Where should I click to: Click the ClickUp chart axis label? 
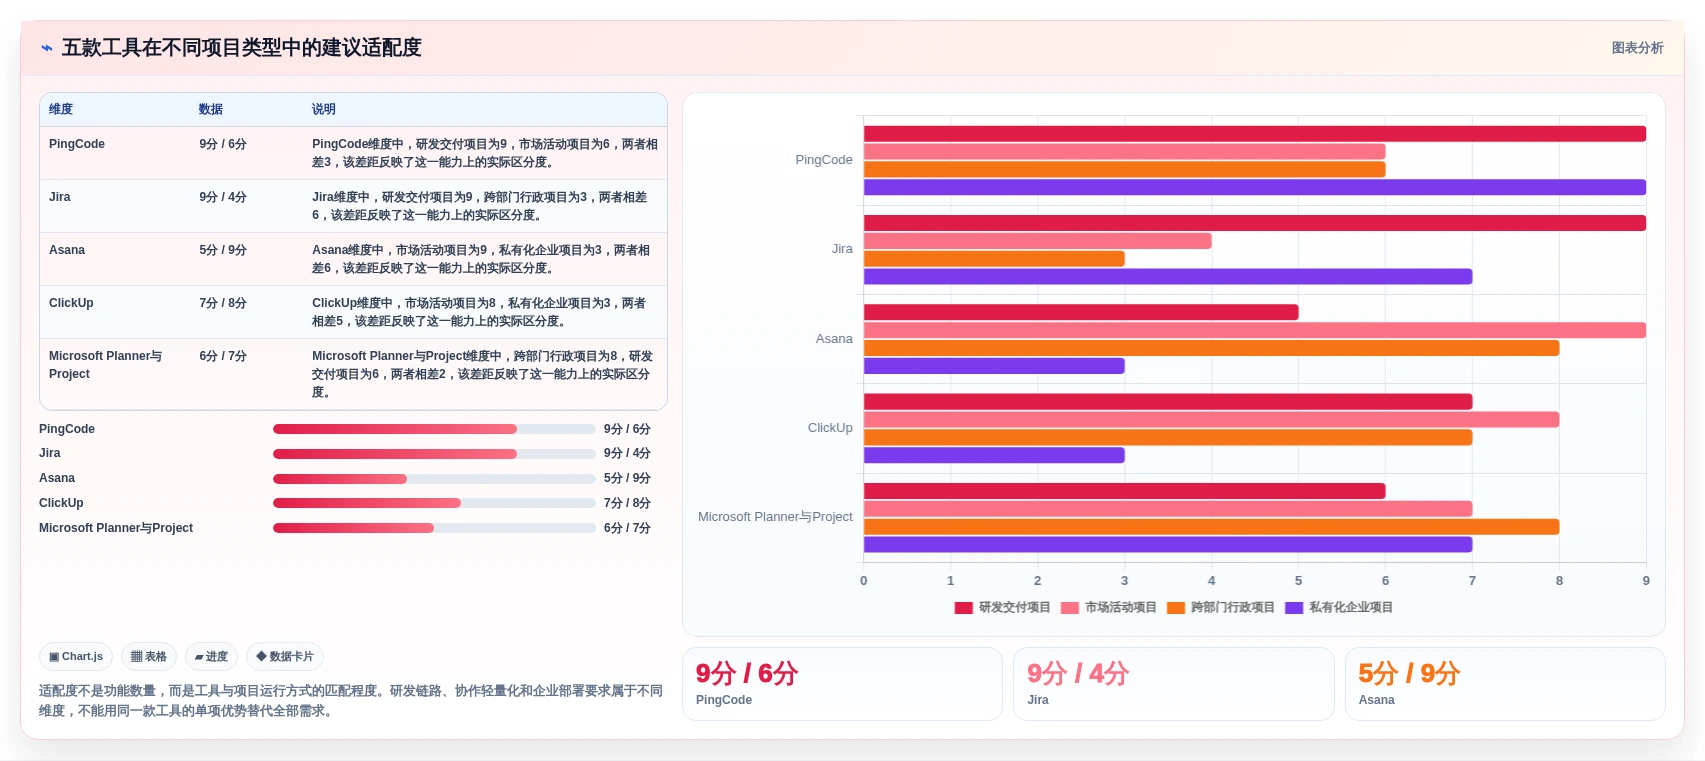pos(830,428)
